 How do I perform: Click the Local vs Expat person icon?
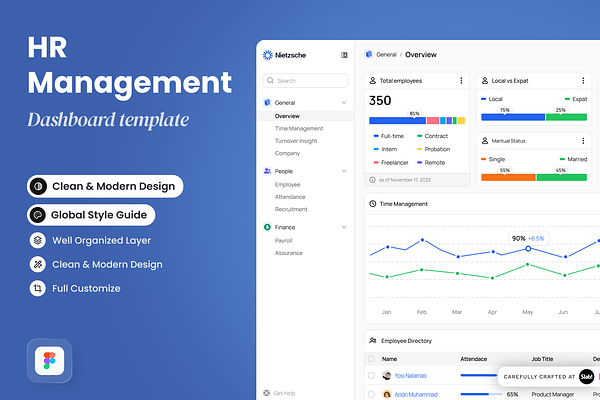485,80
